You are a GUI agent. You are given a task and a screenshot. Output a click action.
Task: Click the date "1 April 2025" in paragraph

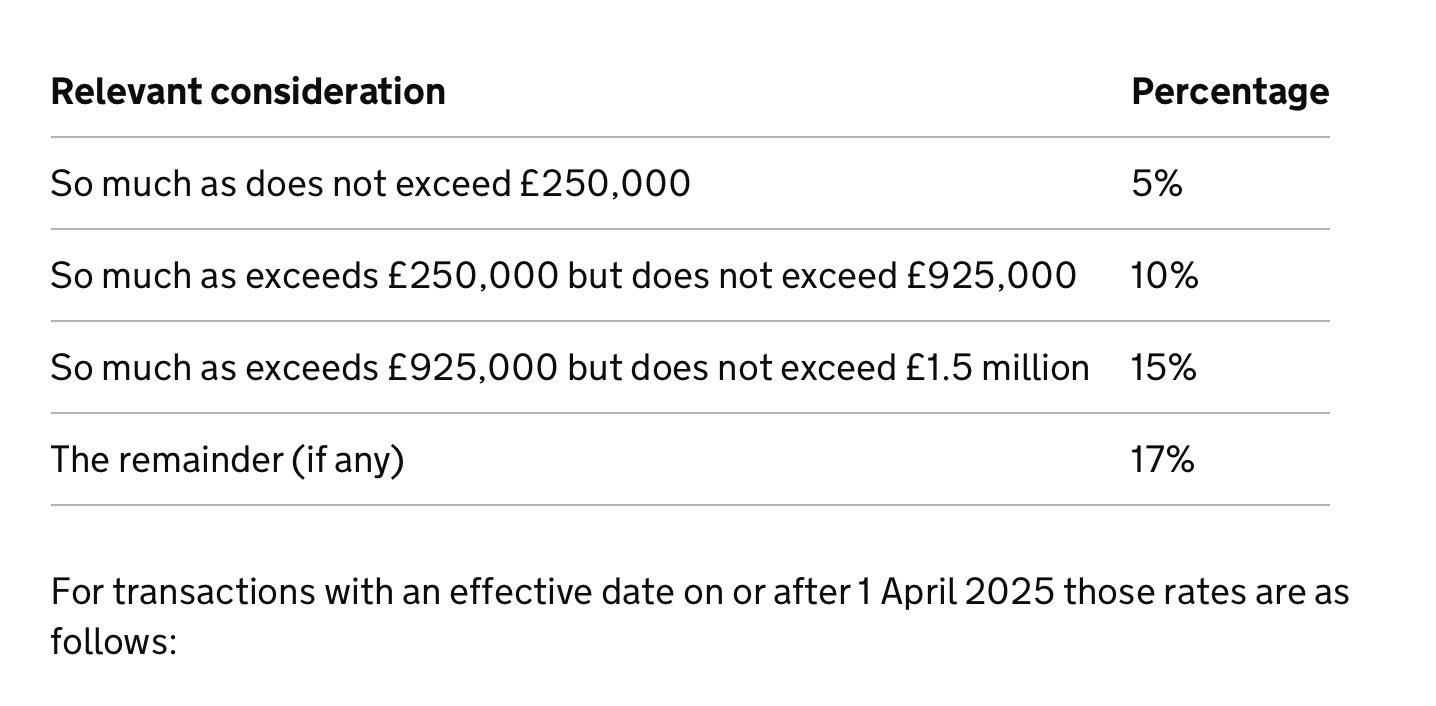coord(955,592)
